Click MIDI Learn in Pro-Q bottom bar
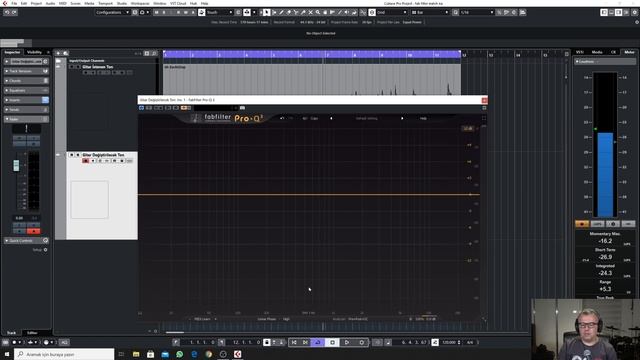The height and width of the screenshot is (360, 640). pyautogui.click(x=202, y=319)
